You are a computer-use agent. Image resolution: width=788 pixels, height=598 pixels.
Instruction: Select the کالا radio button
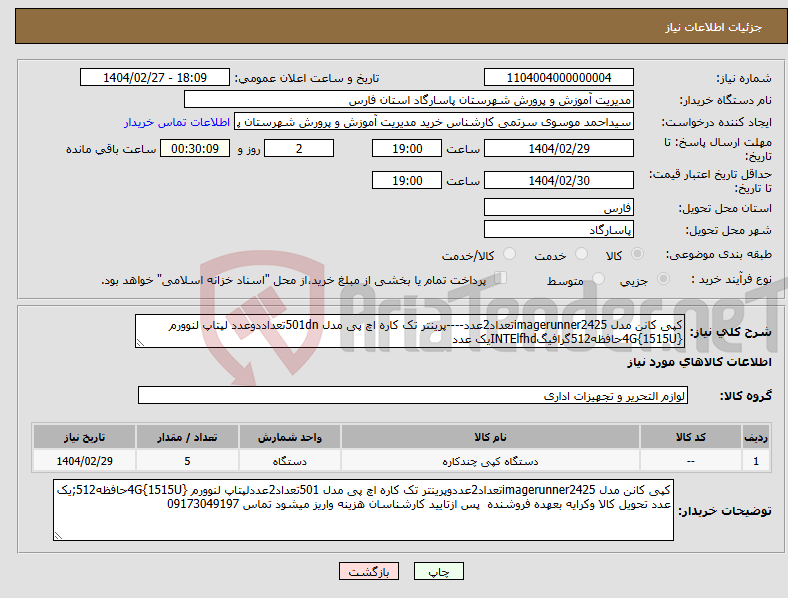pos(637,254)
